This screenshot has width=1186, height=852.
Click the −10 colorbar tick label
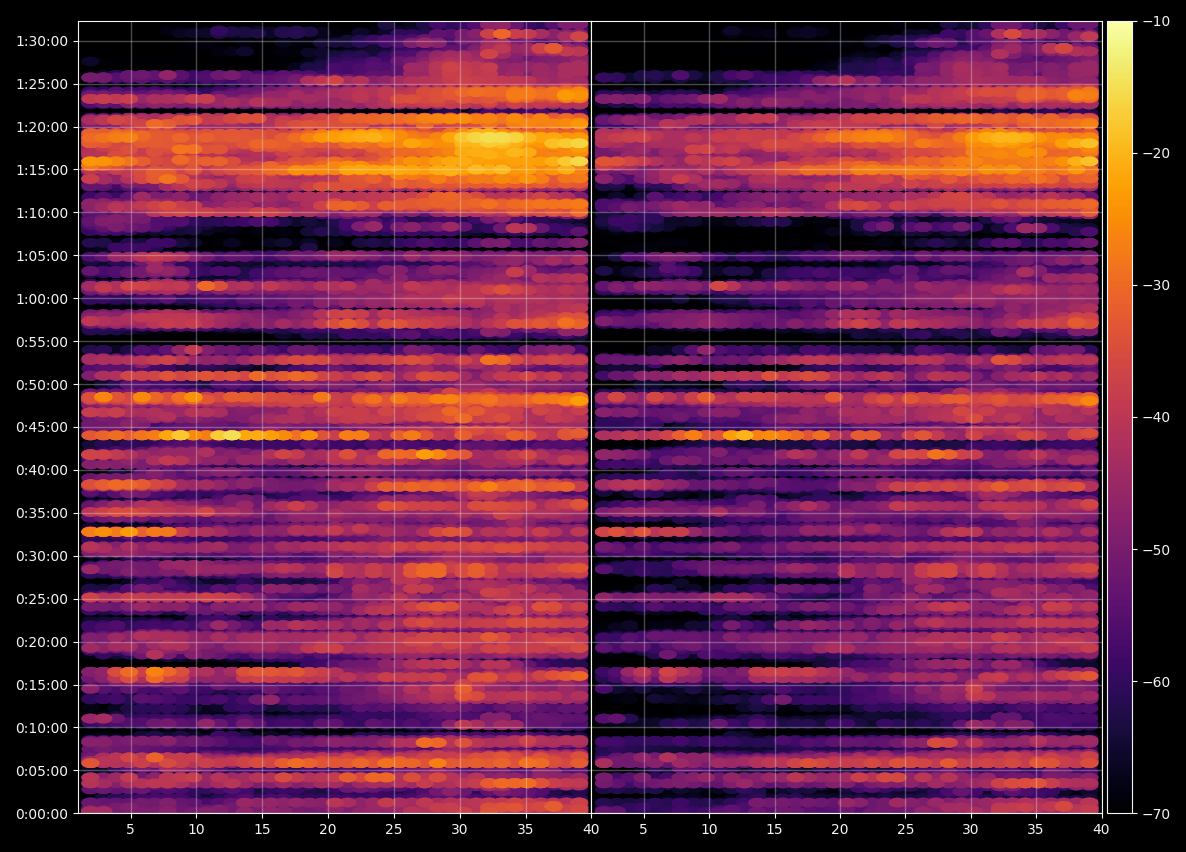coord(1155,21)
